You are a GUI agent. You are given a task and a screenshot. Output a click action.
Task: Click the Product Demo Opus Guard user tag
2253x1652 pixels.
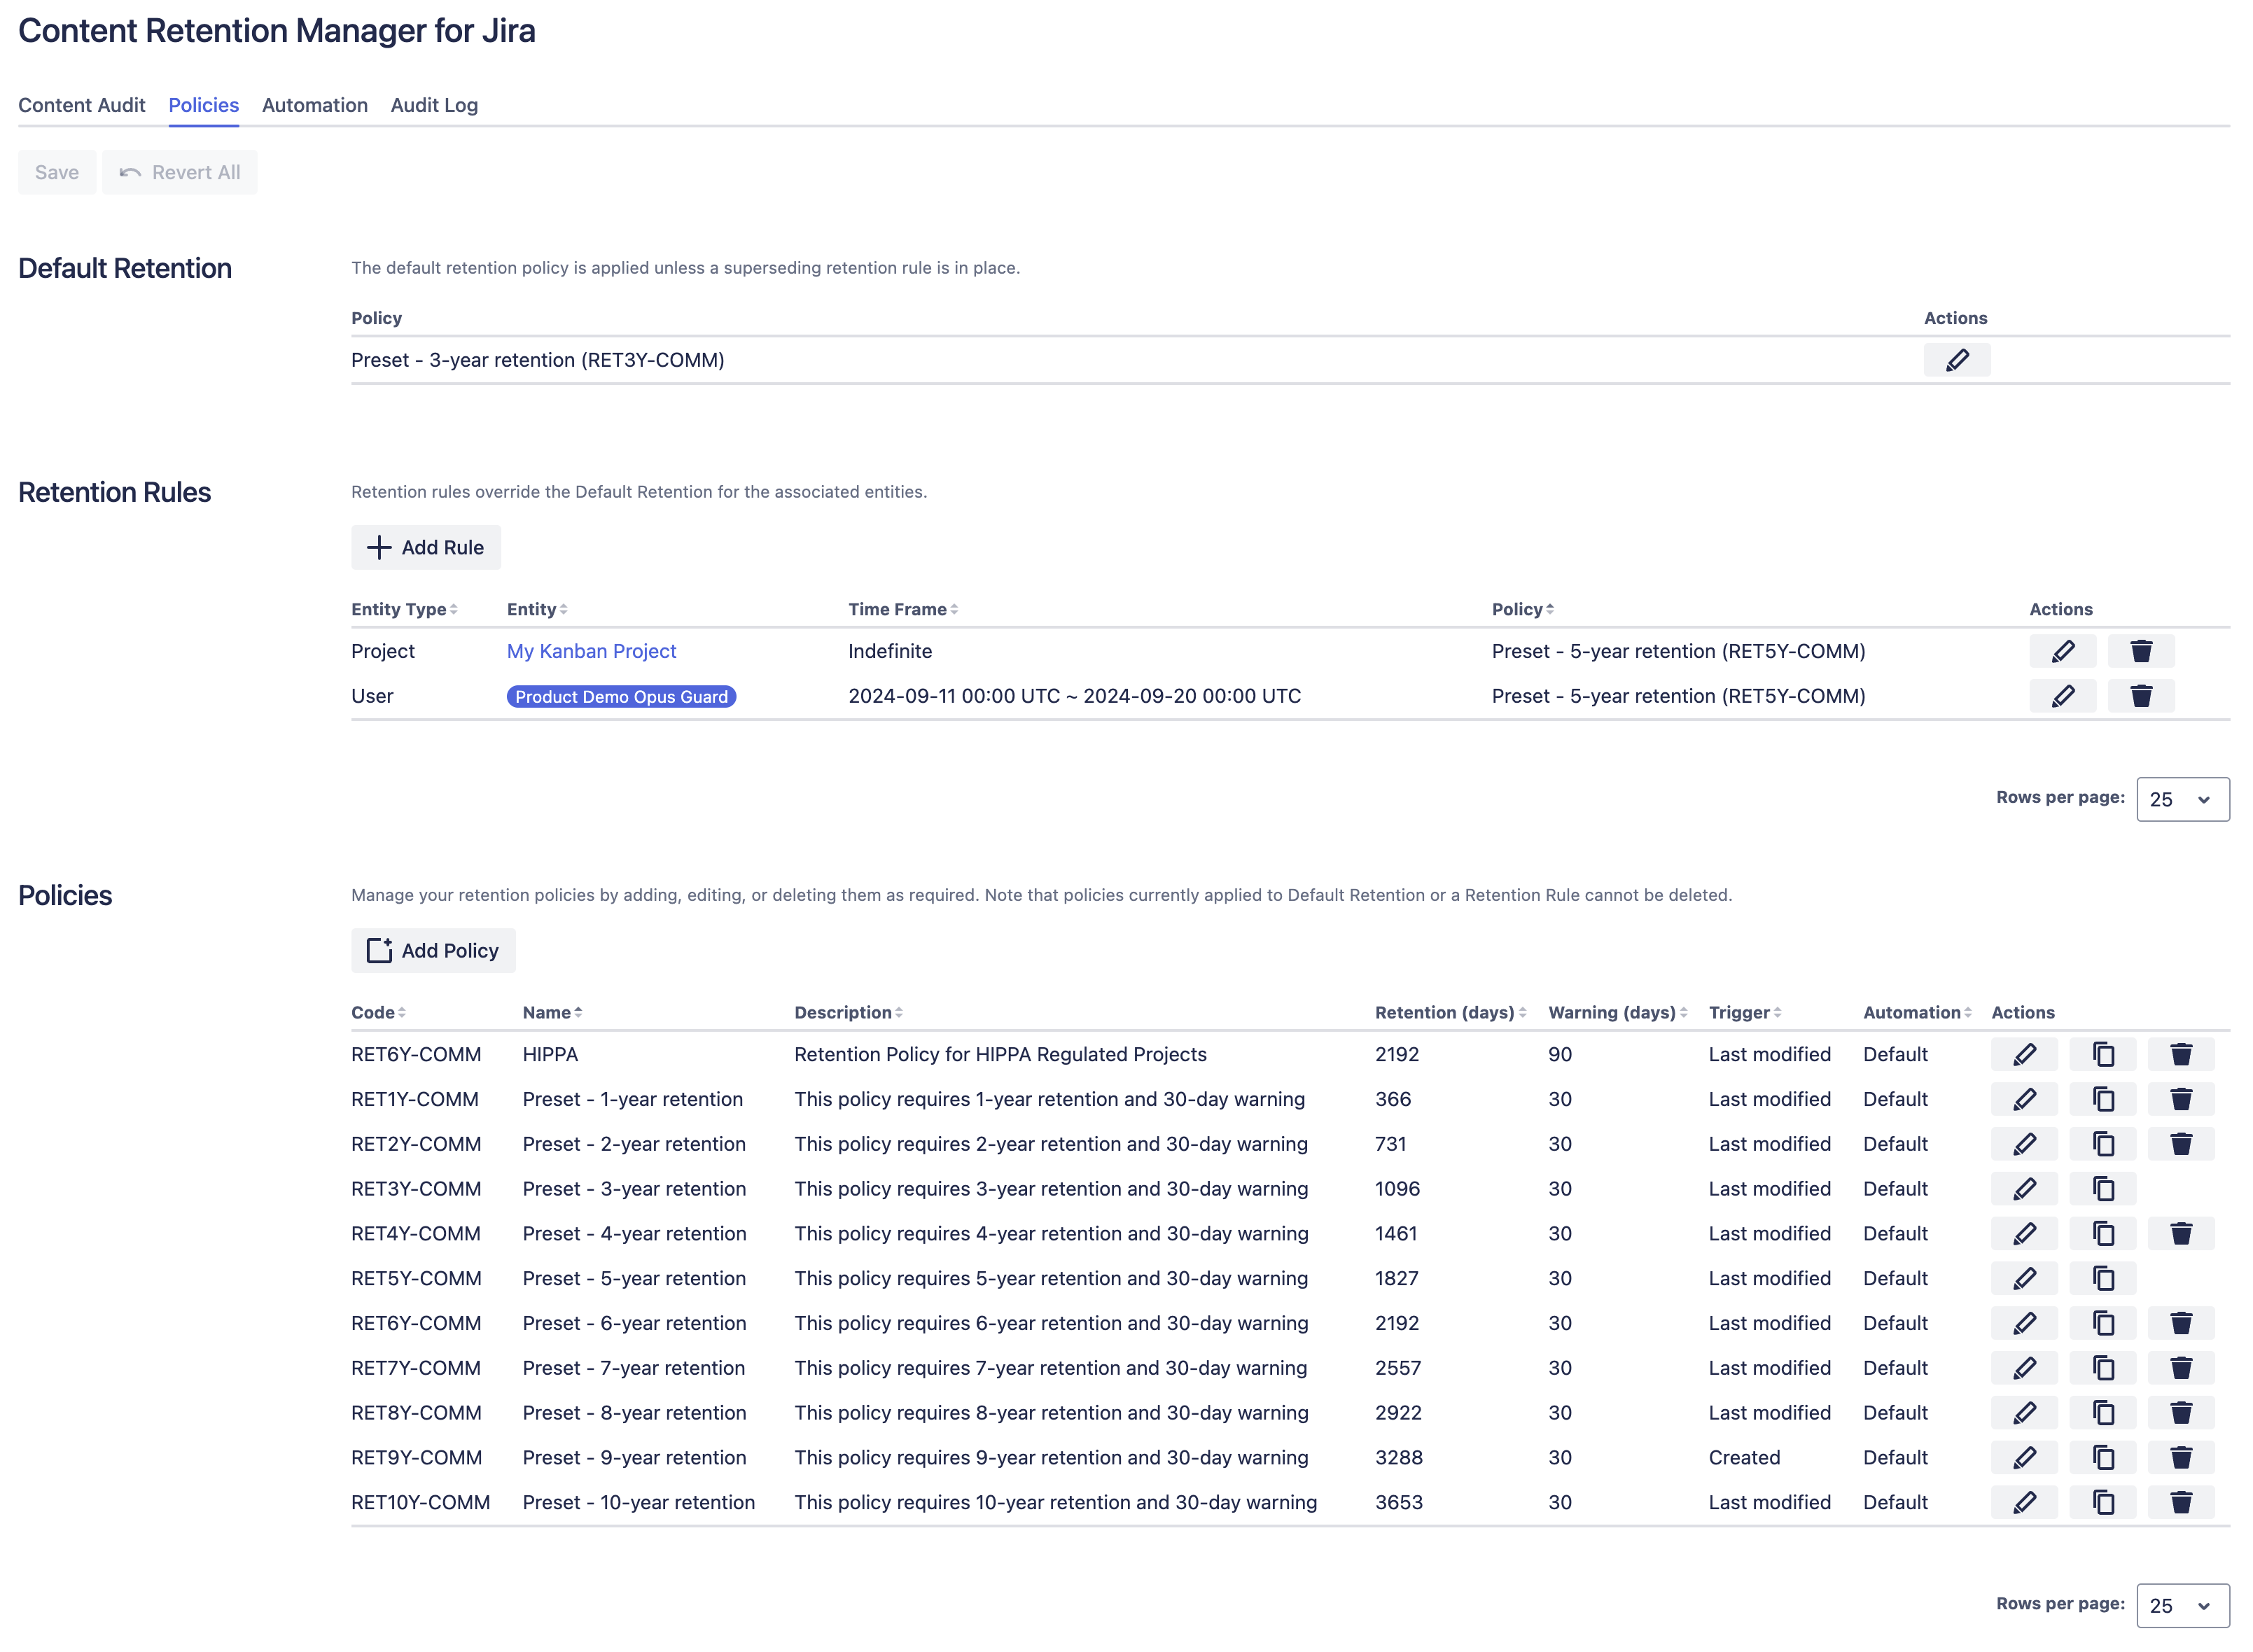click(x=620, y=696)
